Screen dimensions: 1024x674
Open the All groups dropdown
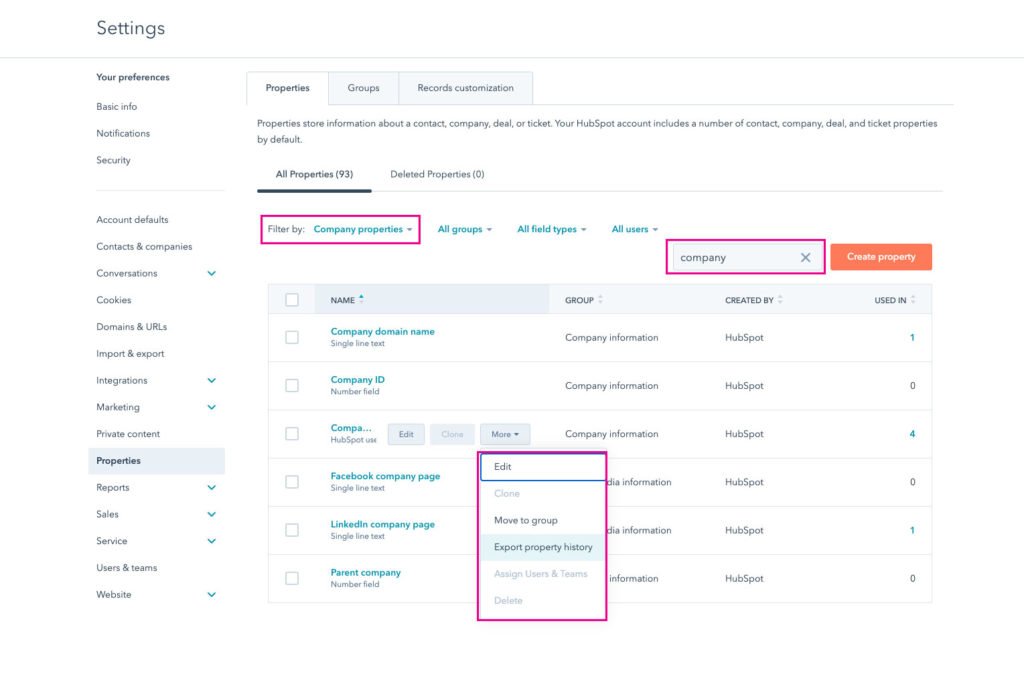(464, 228)
